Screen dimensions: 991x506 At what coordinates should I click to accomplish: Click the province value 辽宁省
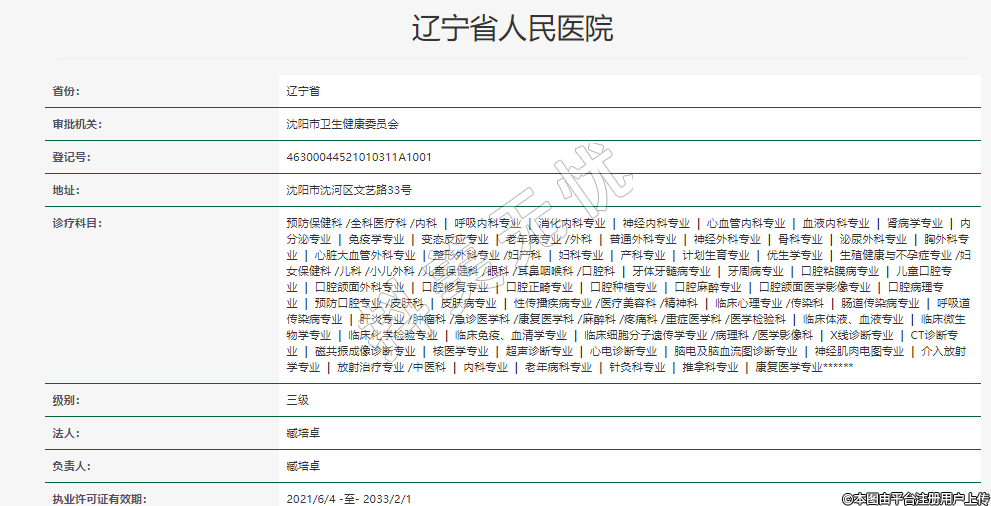(303, 91)
